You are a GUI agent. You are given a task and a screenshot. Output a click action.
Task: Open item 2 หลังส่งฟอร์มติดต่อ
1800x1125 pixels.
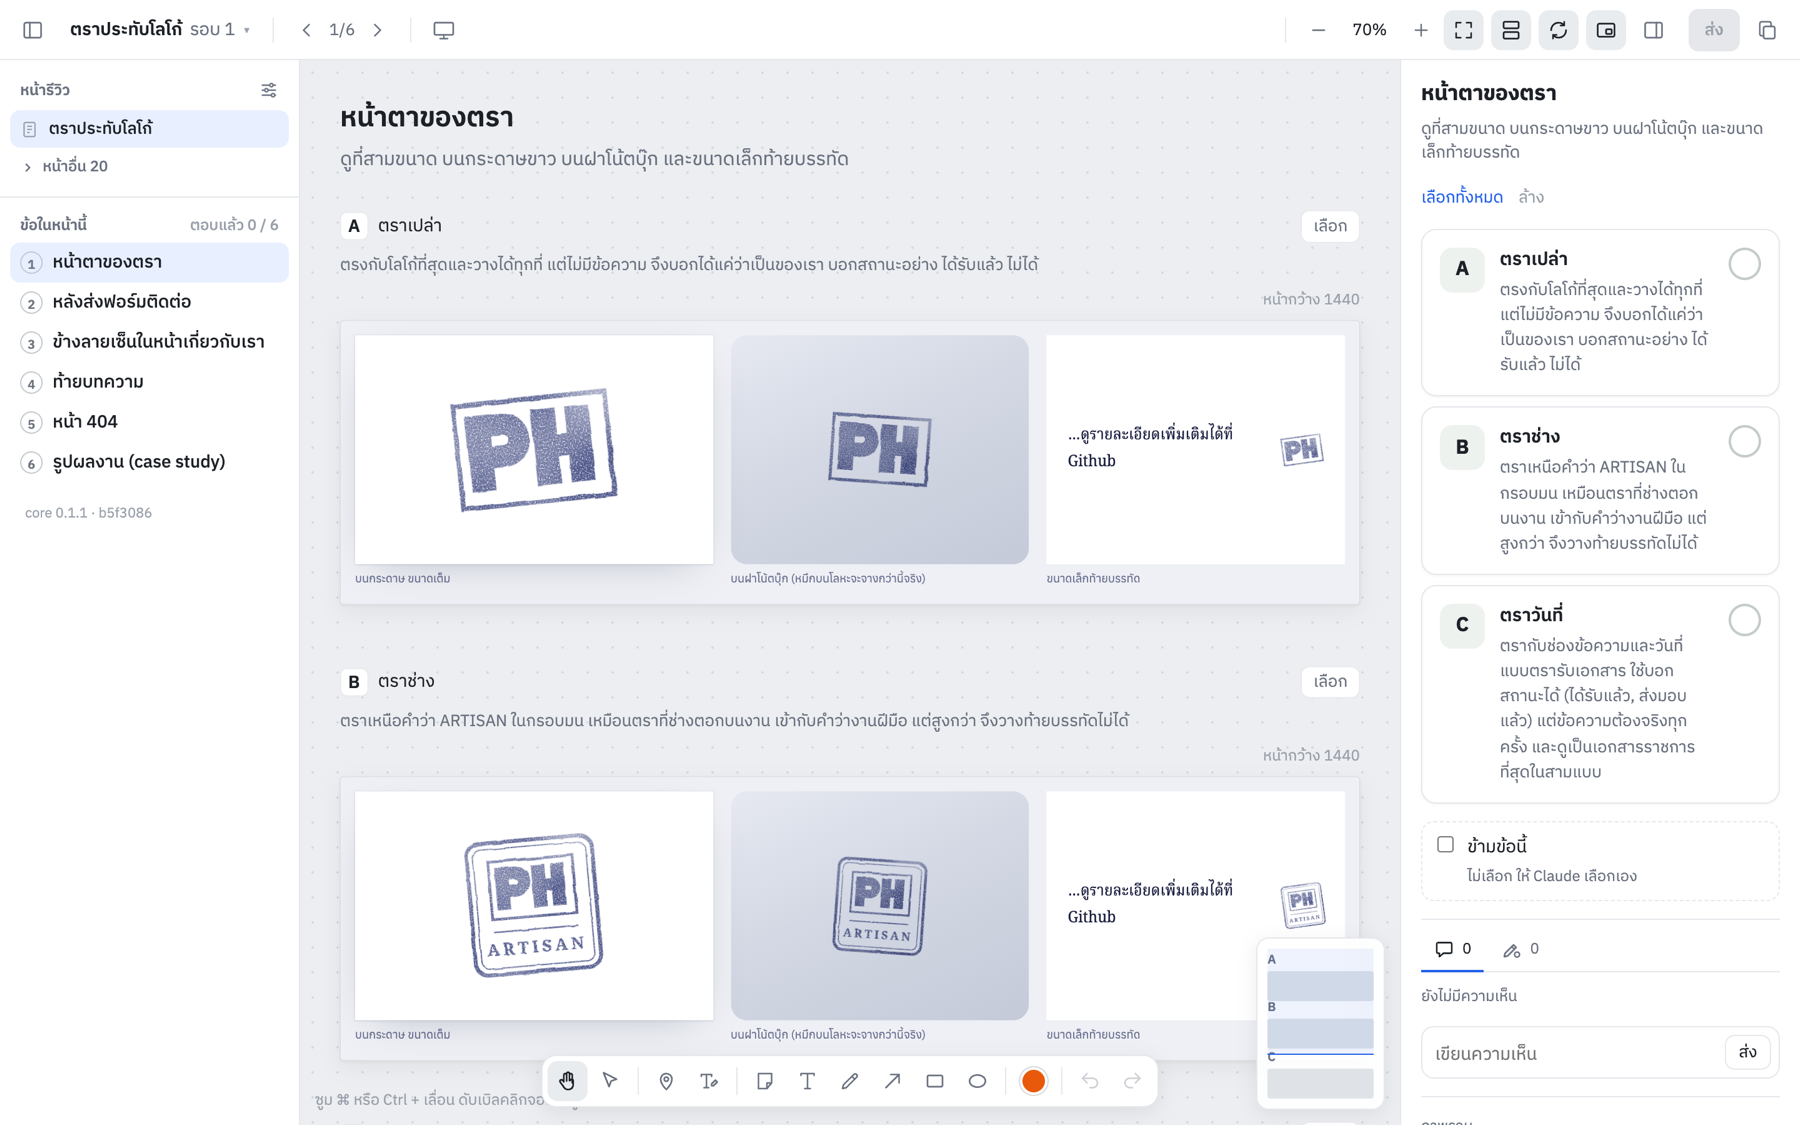[149, 302]
